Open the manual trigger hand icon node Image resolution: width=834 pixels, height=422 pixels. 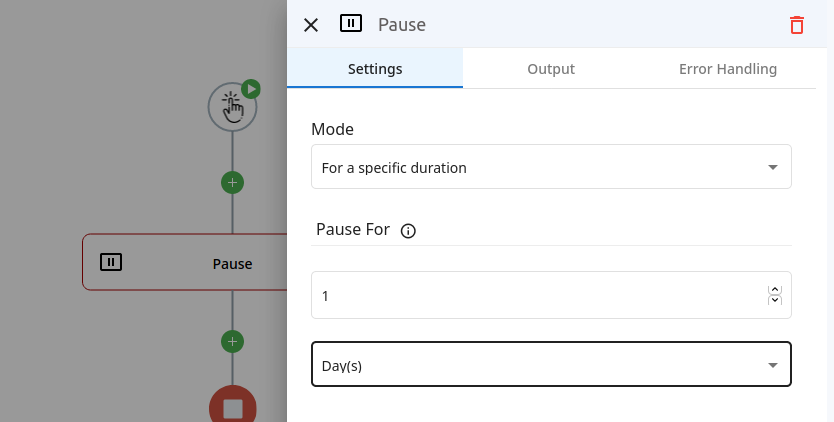click(x=232, y=107)
